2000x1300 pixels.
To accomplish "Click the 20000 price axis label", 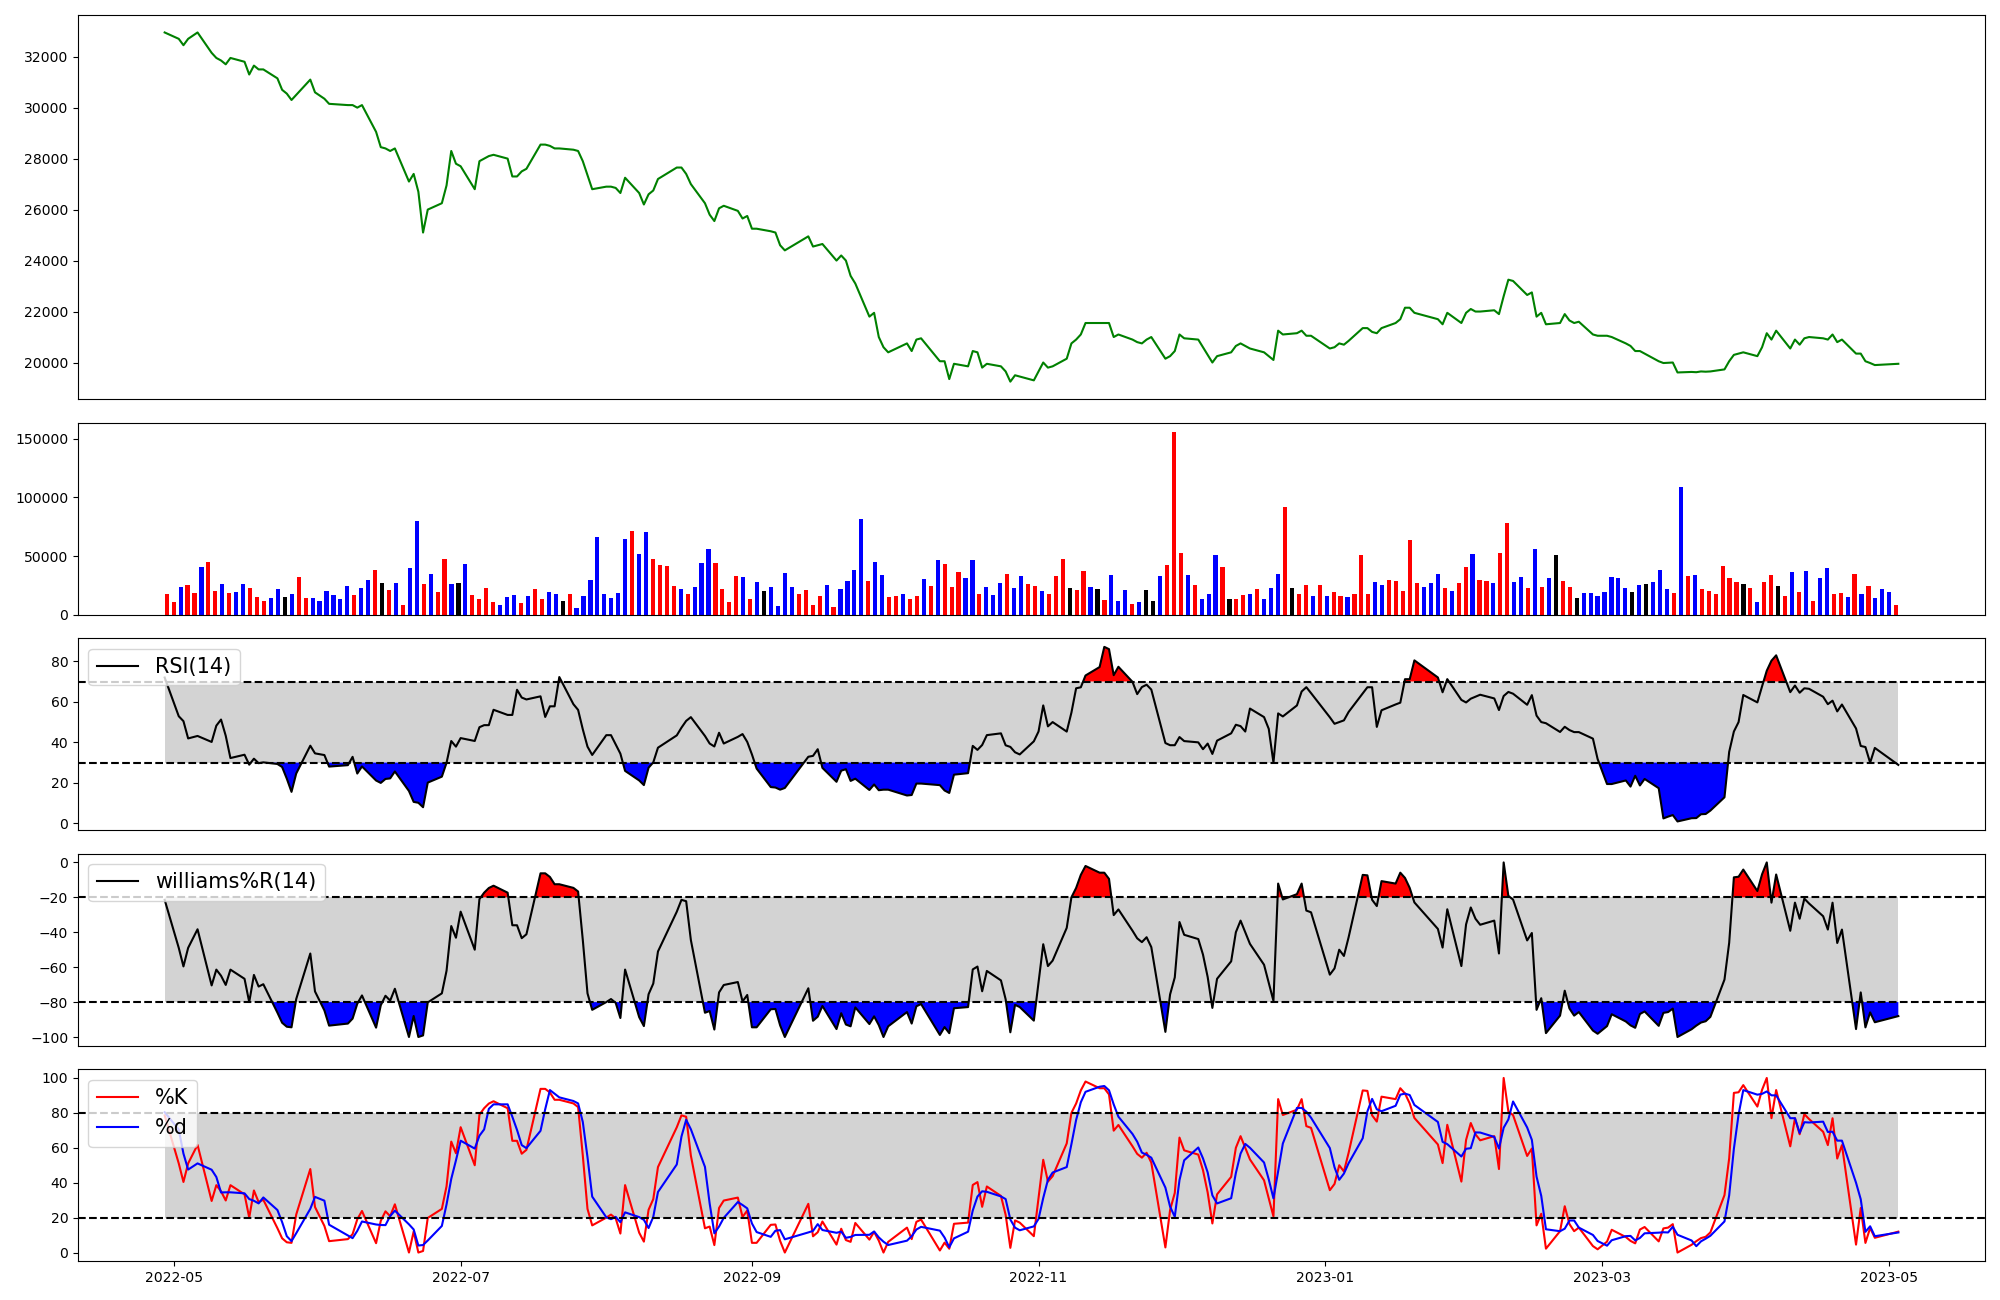I will 45,363.
